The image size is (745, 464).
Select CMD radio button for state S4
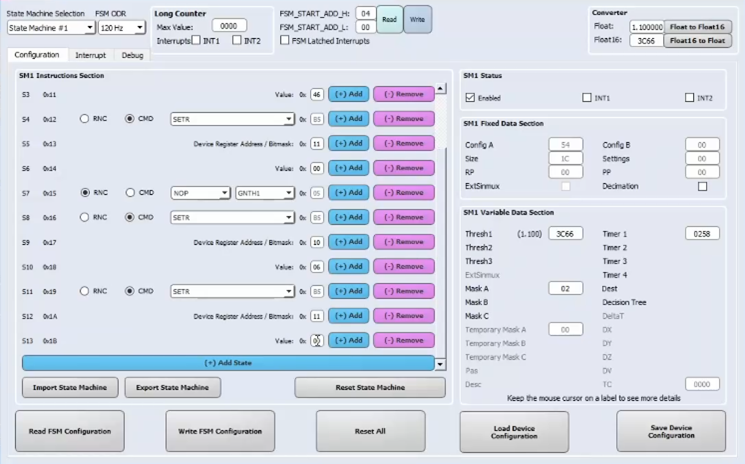(x=130, y=118)
